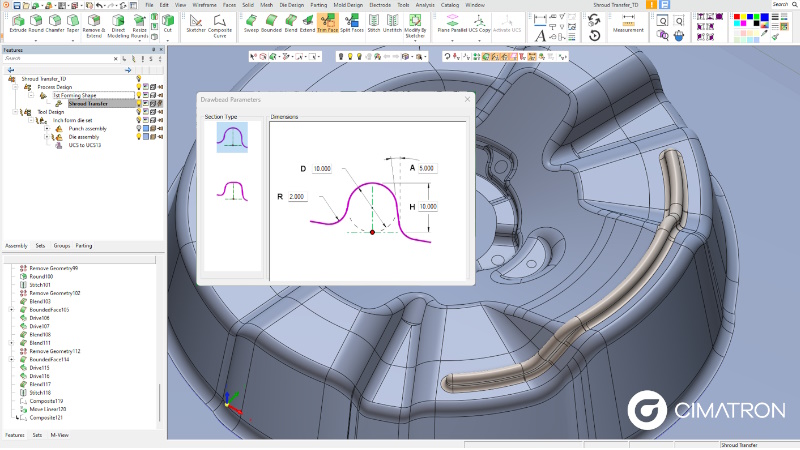Viewport: 800px width, 450px height.
Task: Click the Undo arrow icon
Action: pyautogui.click(x=99, y=5)
